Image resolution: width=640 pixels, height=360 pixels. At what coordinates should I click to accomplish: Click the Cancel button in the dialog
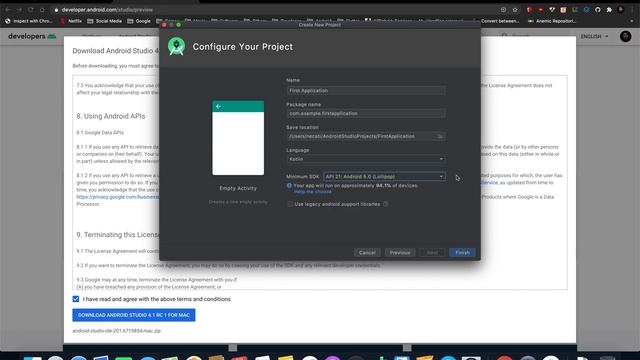367,253
